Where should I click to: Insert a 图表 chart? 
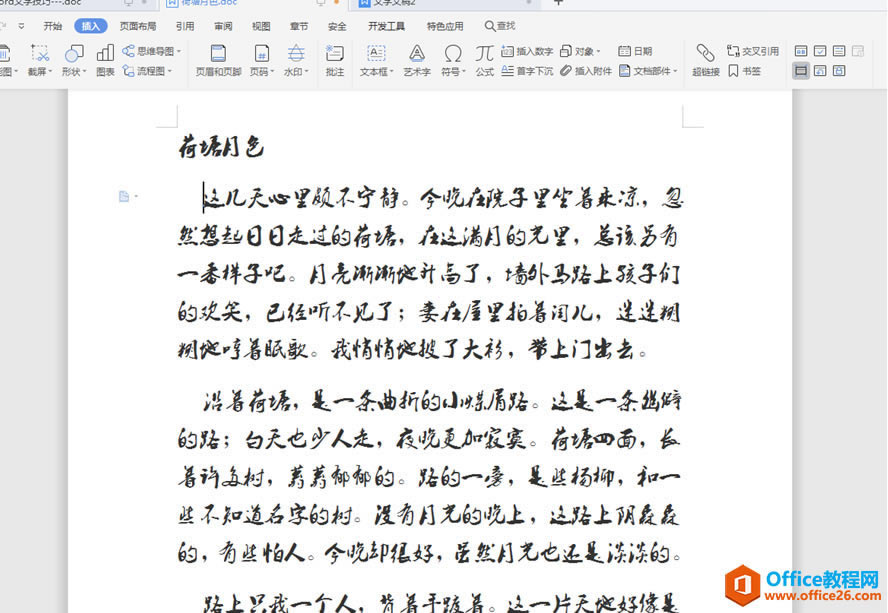tap(105, 59)
